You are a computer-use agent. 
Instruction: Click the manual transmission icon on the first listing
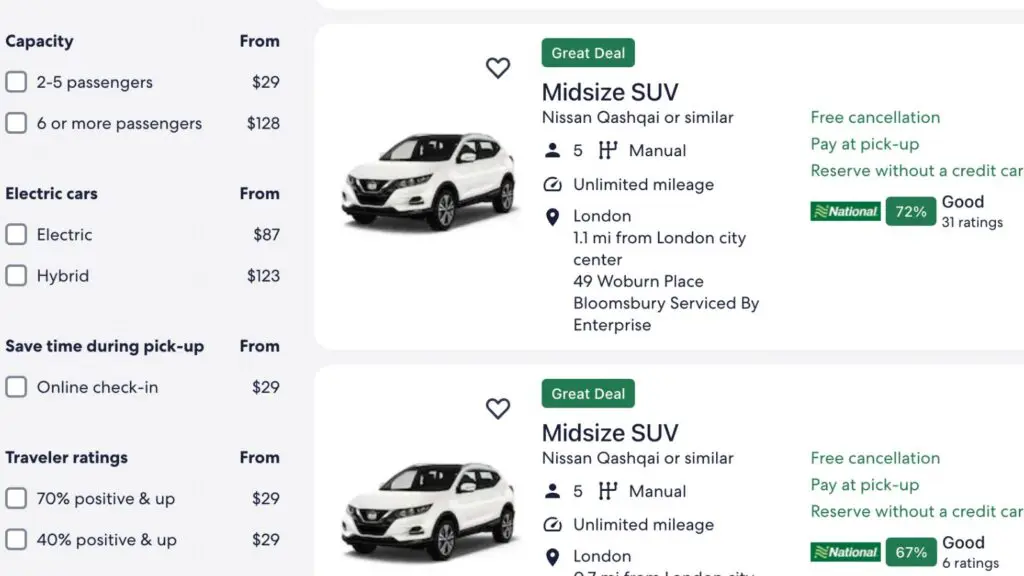[610, 150]
